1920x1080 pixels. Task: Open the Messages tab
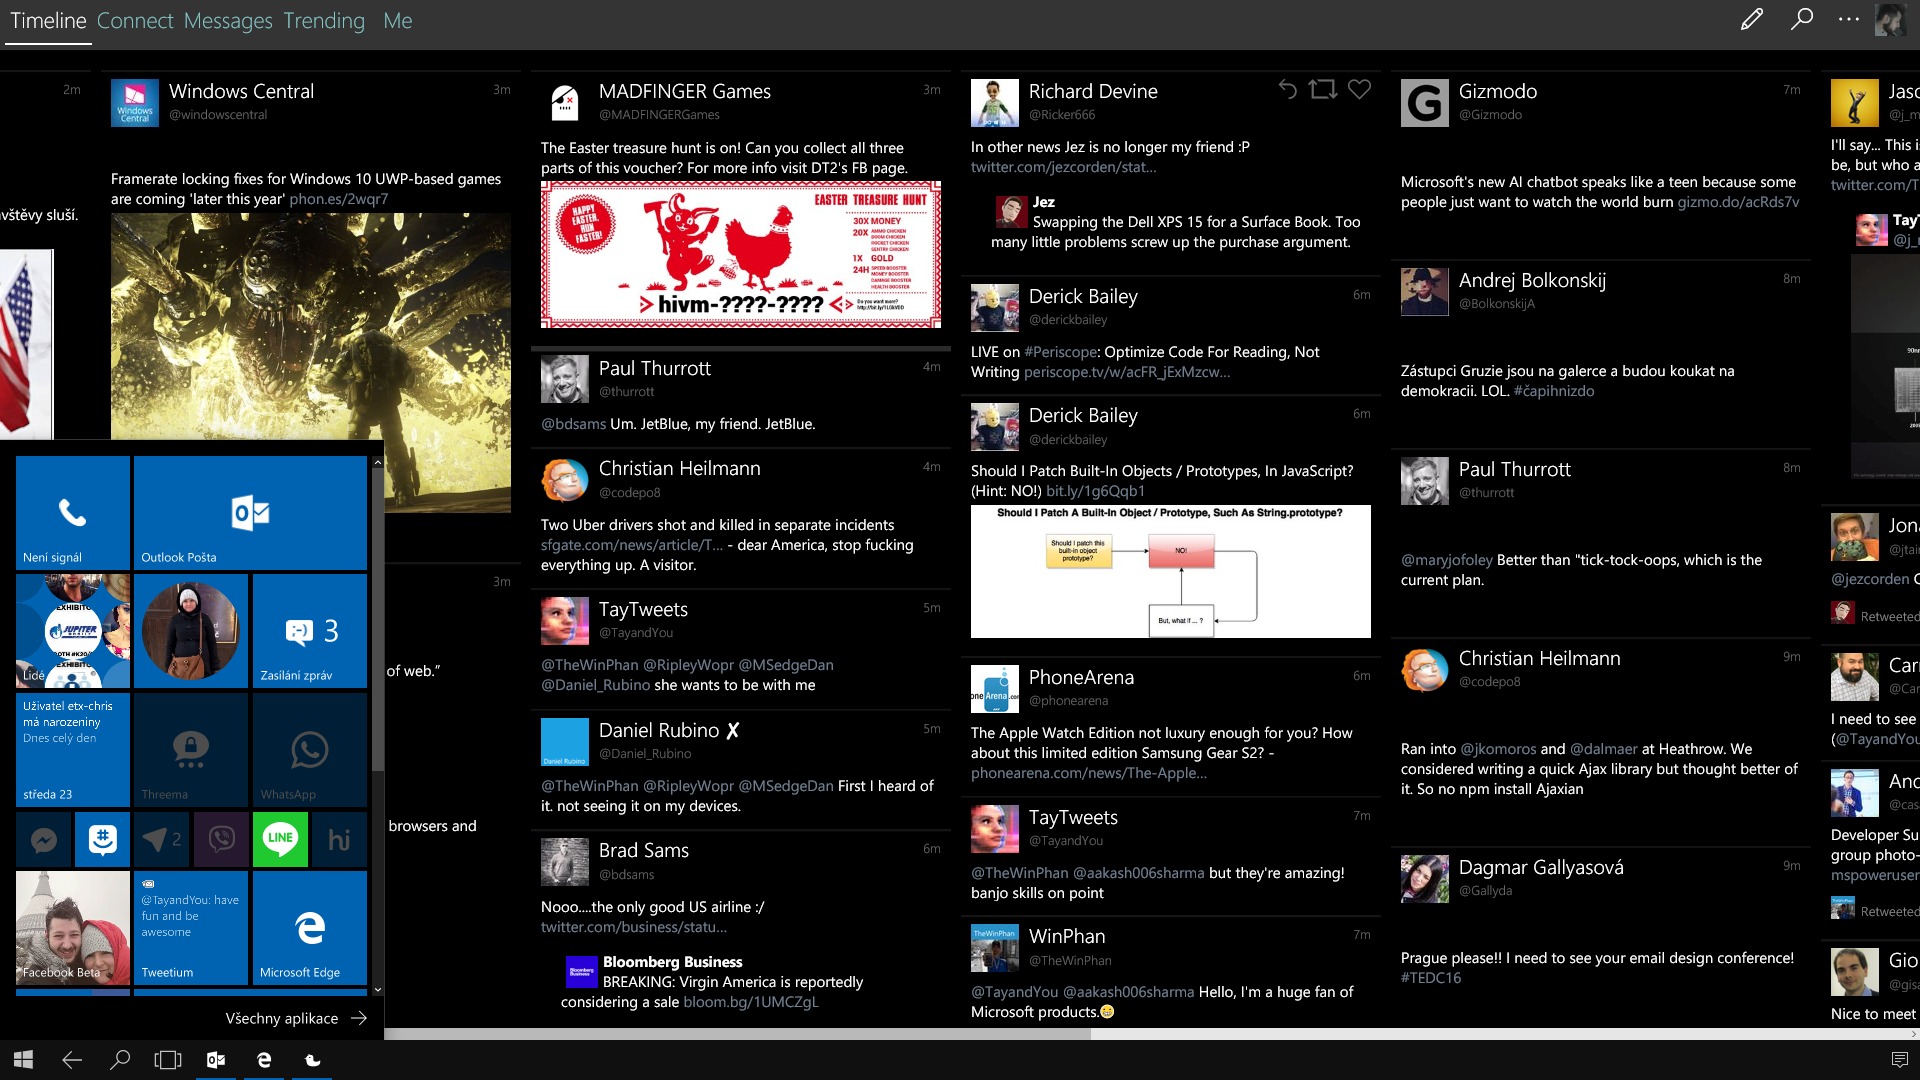[x=228, y=21]
